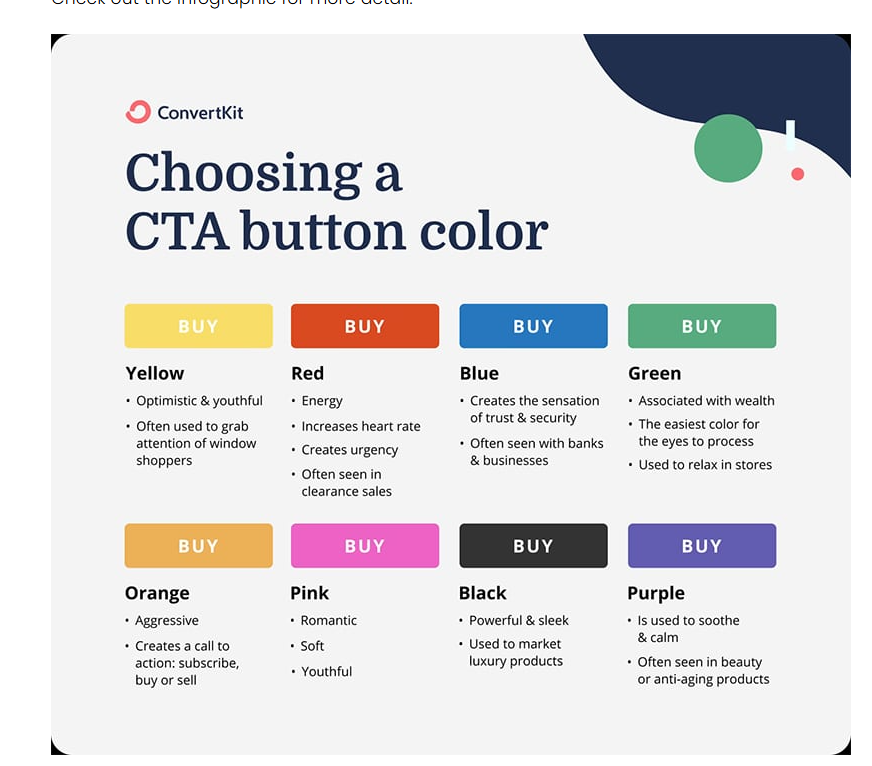Click the small red dot decoration
This screenshot has height=766, width=872.
click(x=797, y=174)
